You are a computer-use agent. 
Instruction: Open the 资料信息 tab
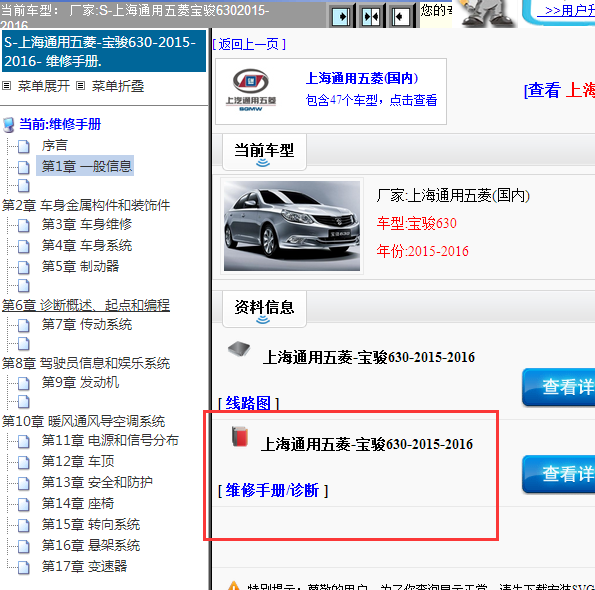pyautogui.click(x=264, y=309)
